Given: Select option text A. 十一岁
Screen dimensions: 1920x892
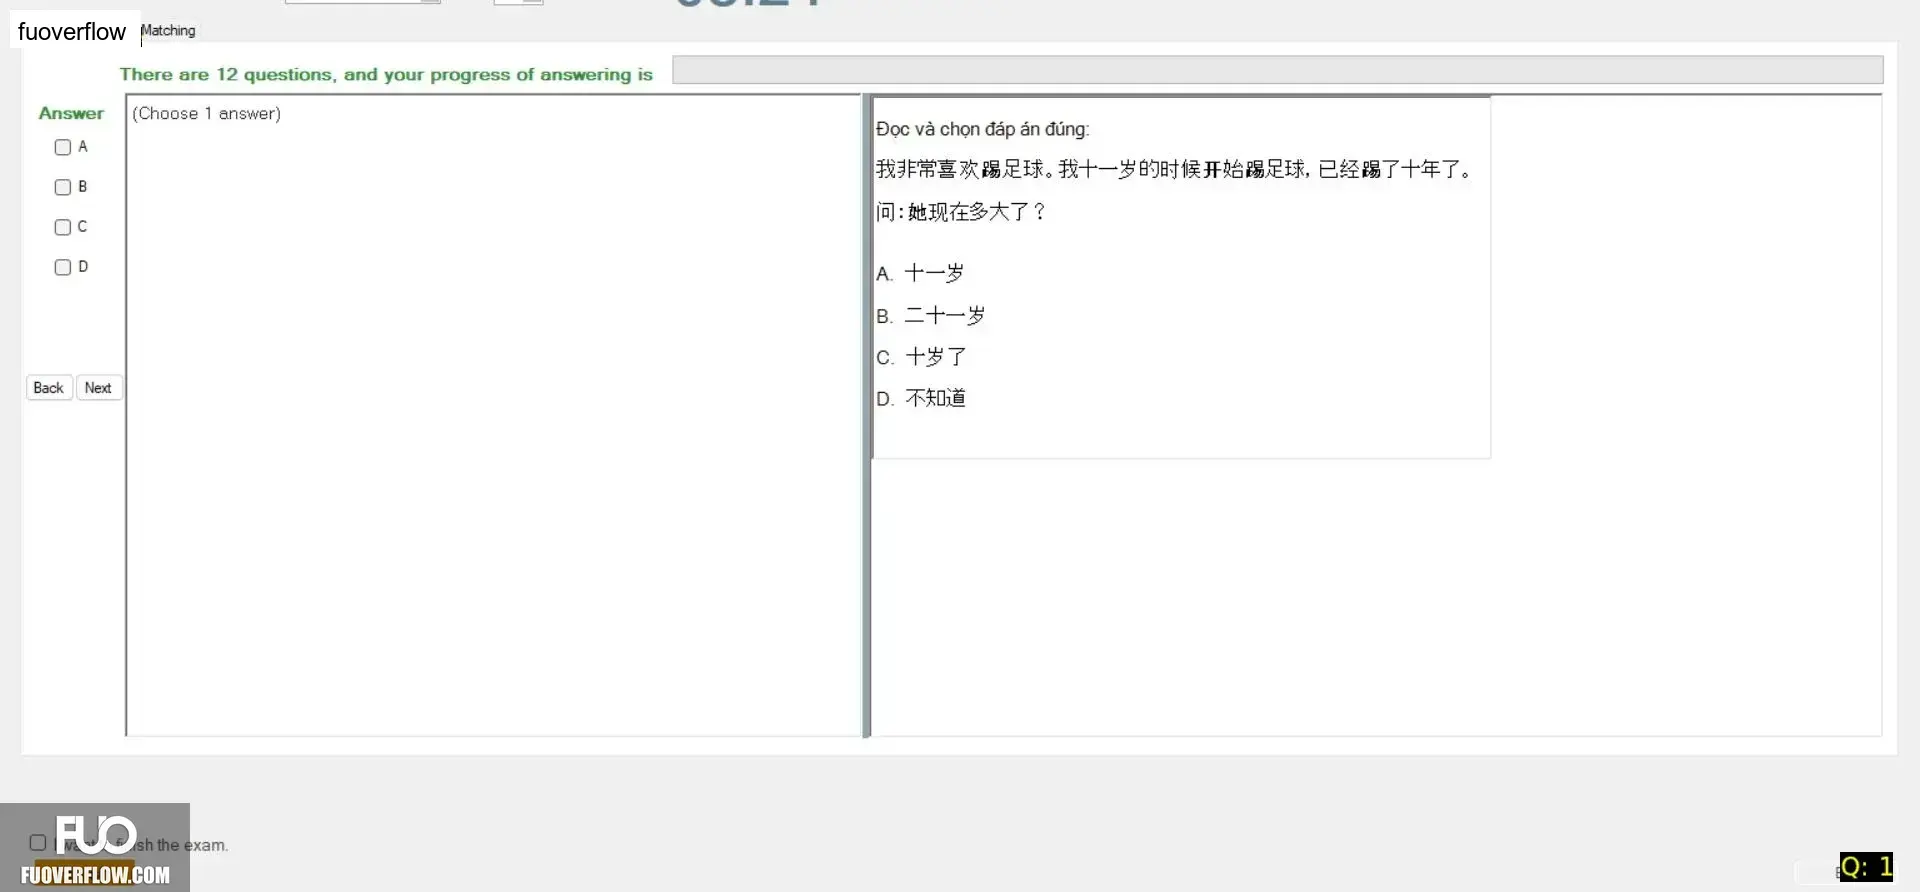Looking at the screenshot, I should [x=920, y=273].
